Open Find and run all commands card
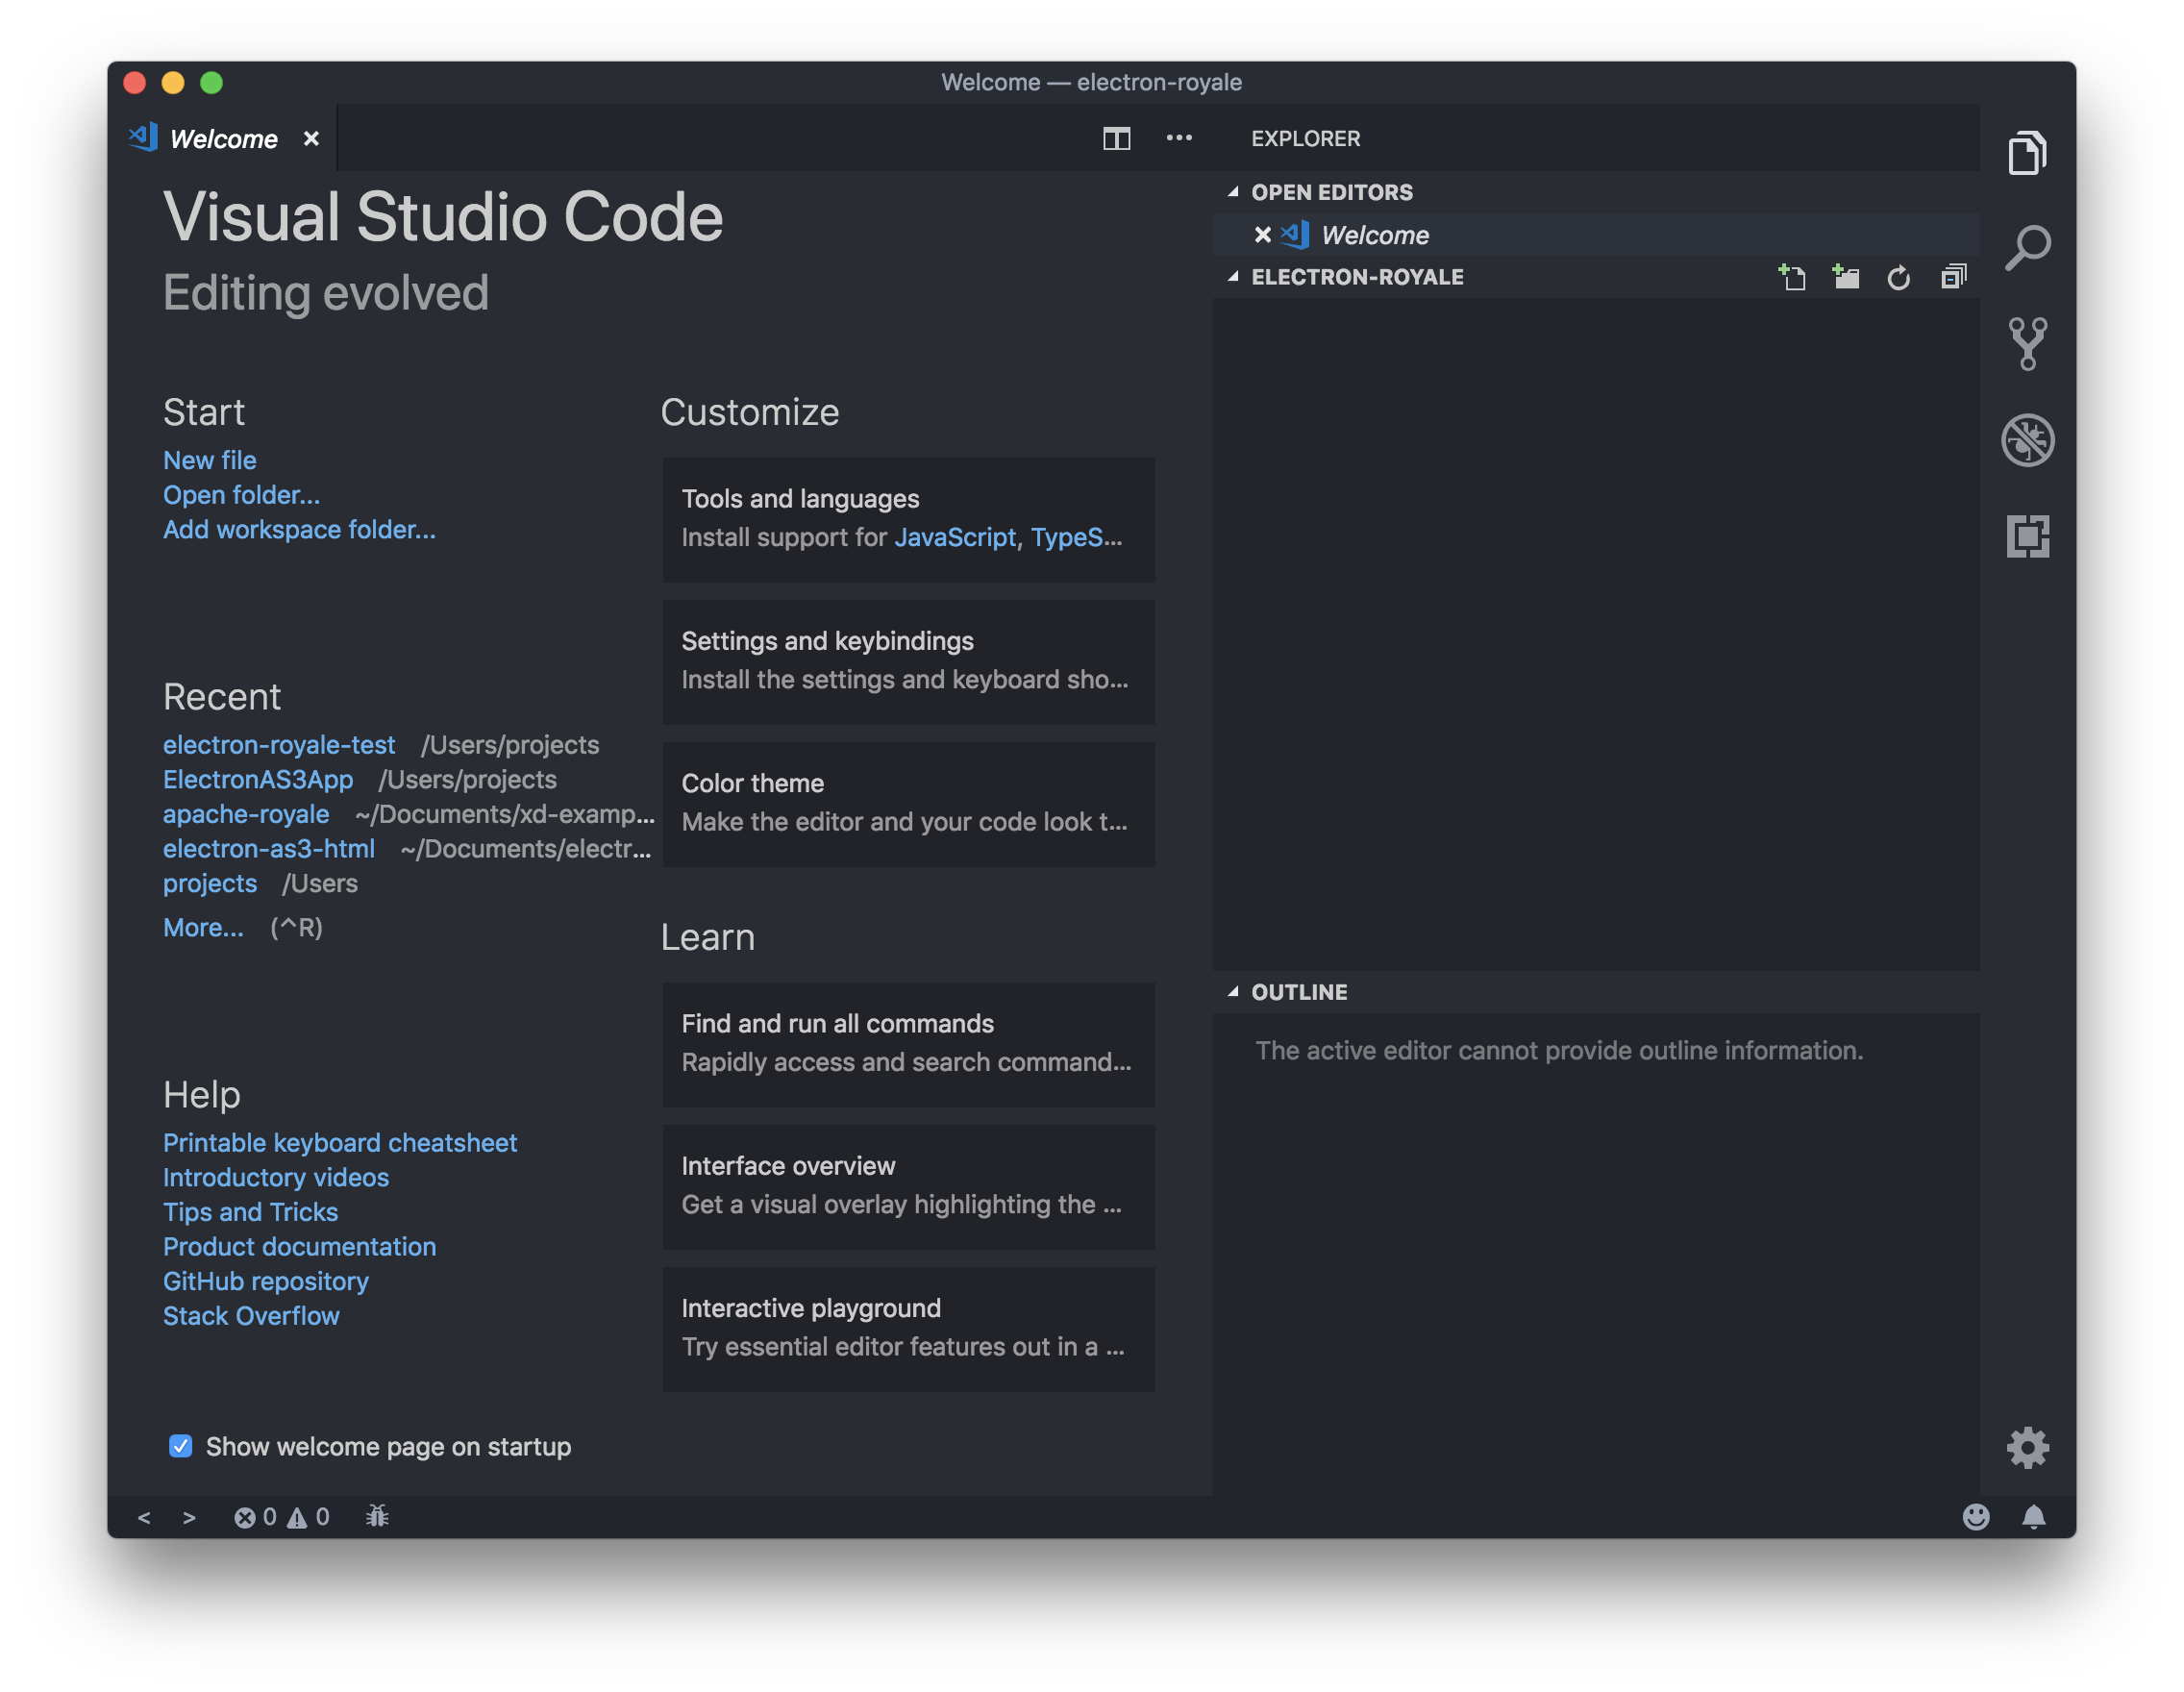 (909, 1044)
